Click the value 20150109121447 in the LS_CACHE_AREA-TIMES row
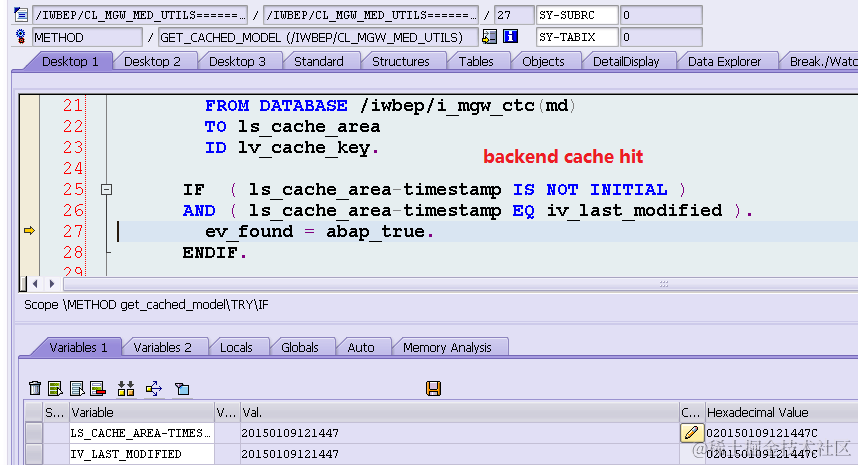 pos(290,433)
